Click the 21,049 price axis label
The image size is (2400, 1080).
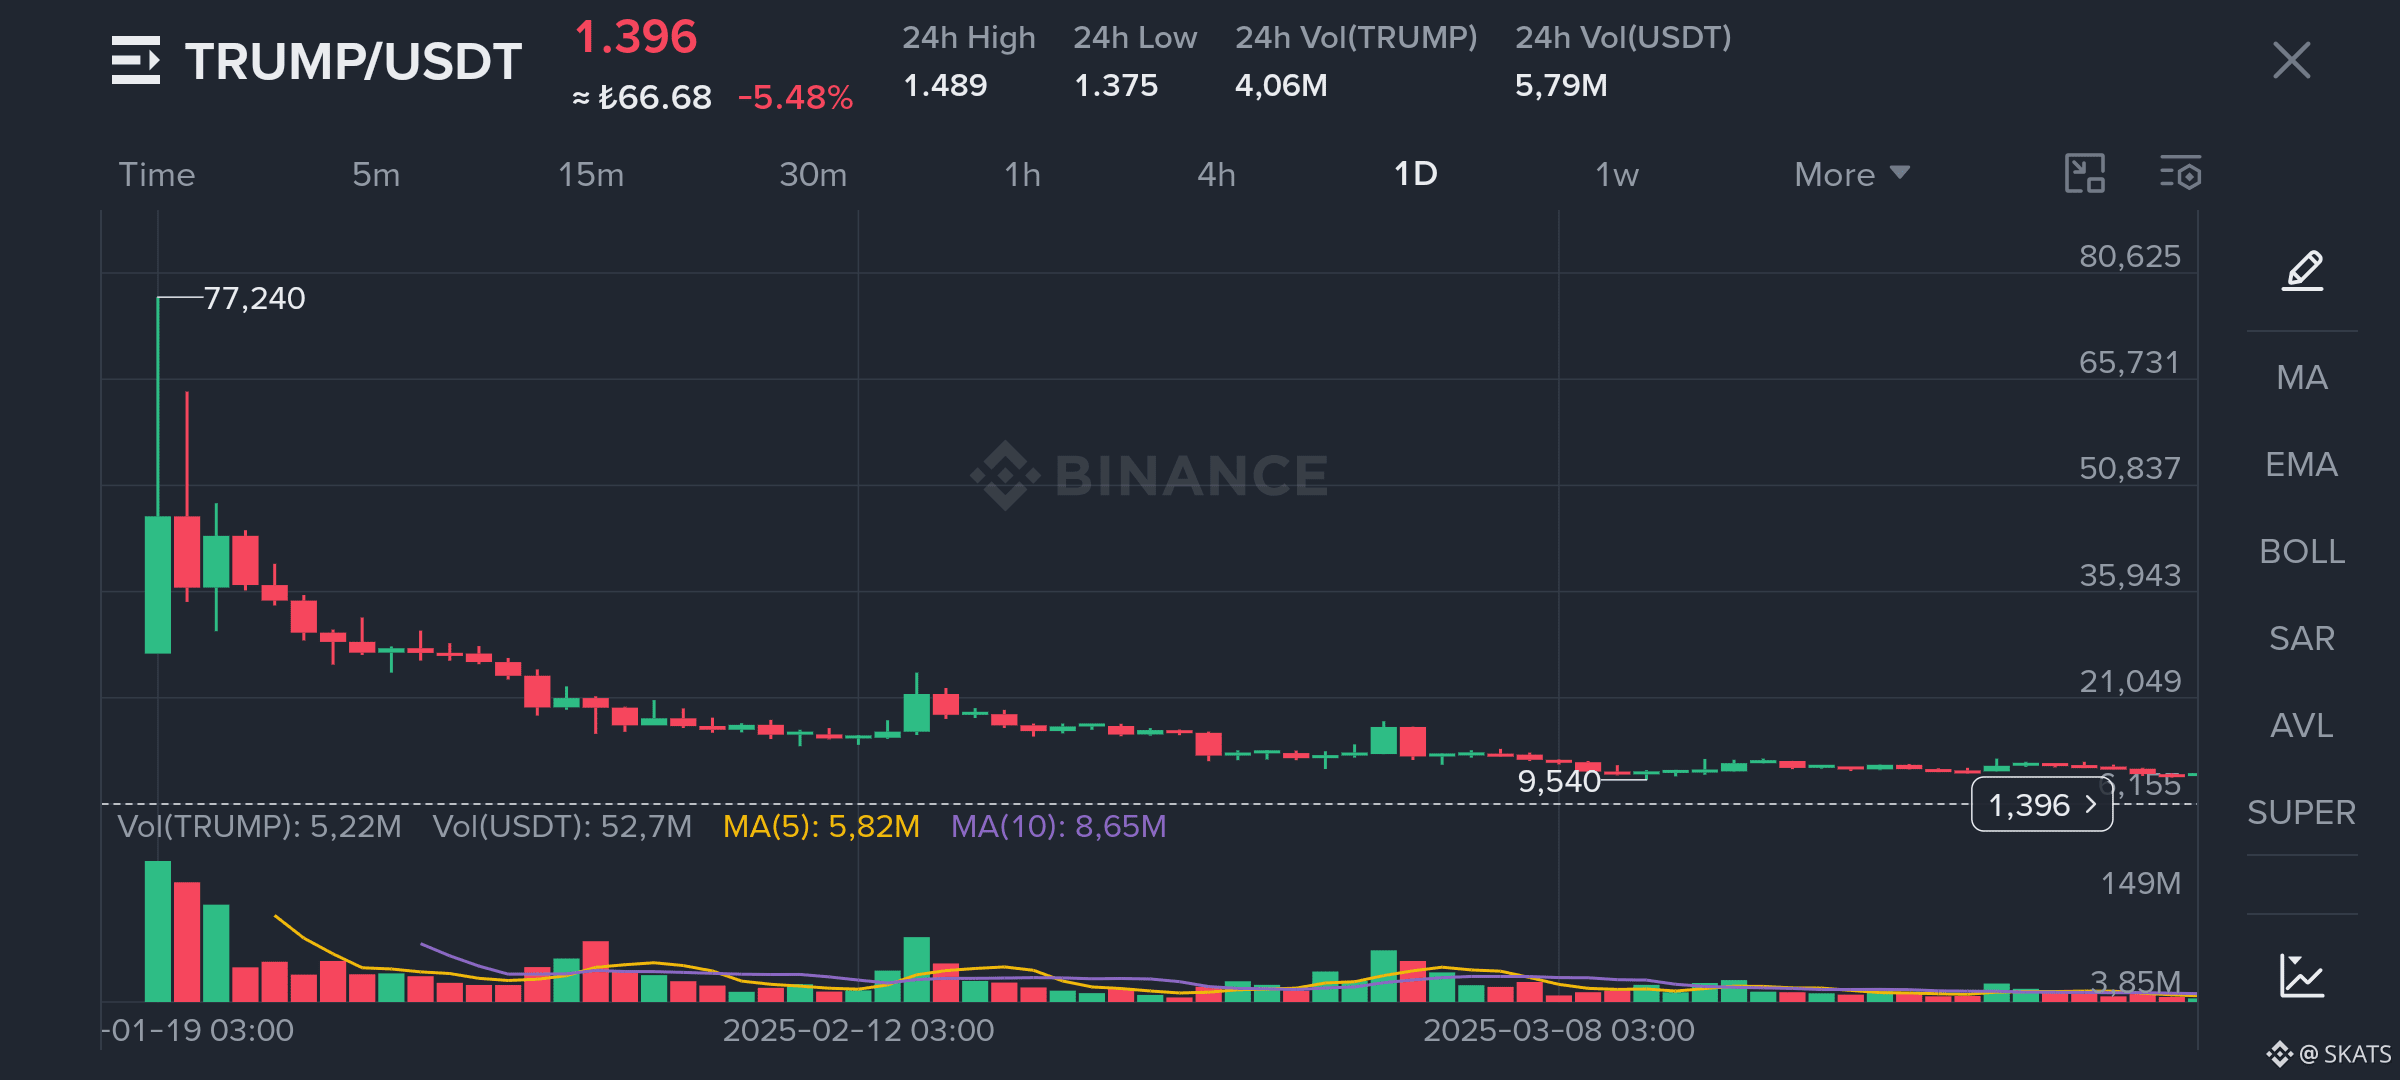(2130, 682)
